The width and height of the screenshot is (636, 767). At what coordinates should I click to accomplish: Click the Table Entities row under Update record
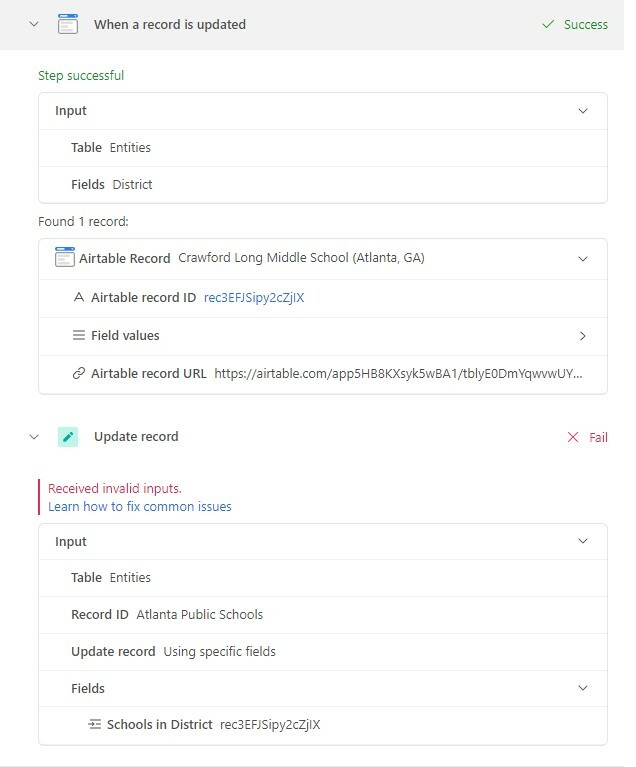(x=323, y=578)
